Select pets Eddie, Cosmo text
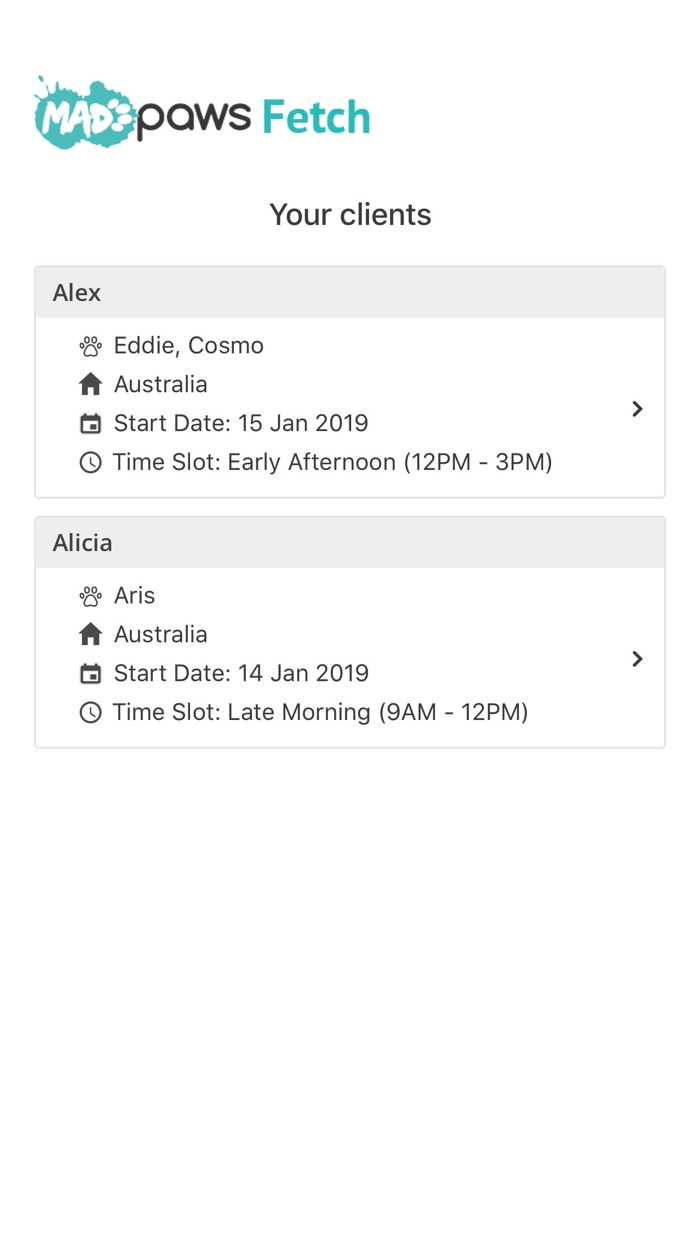This screenshot has width=700, height=1244. pos(189,346)
